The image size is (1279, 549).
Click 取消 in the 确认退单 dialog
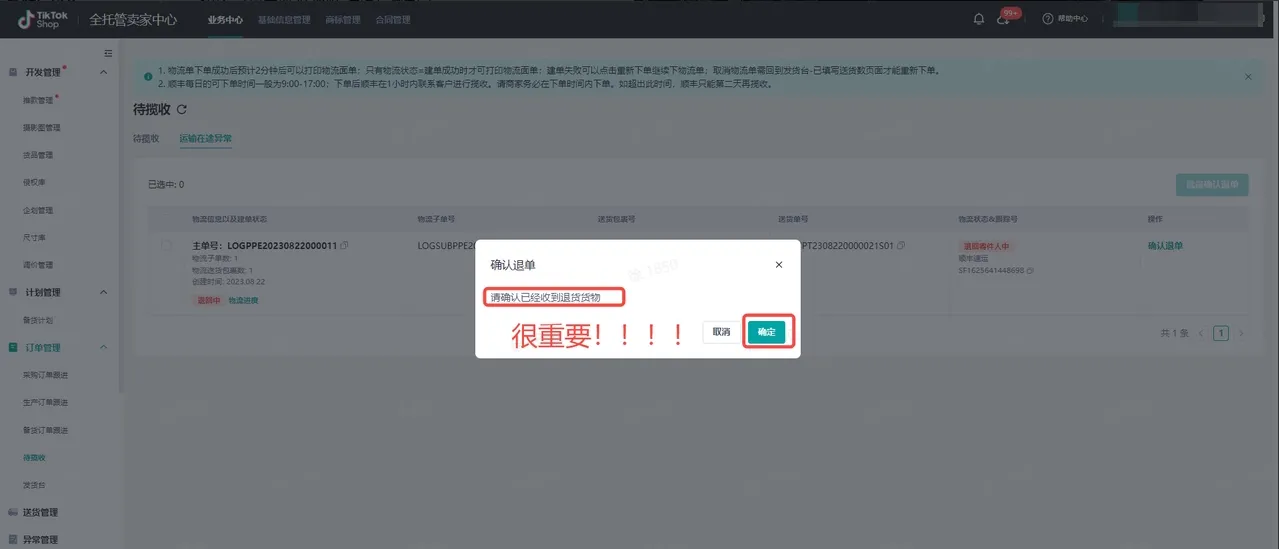[721, 332]
